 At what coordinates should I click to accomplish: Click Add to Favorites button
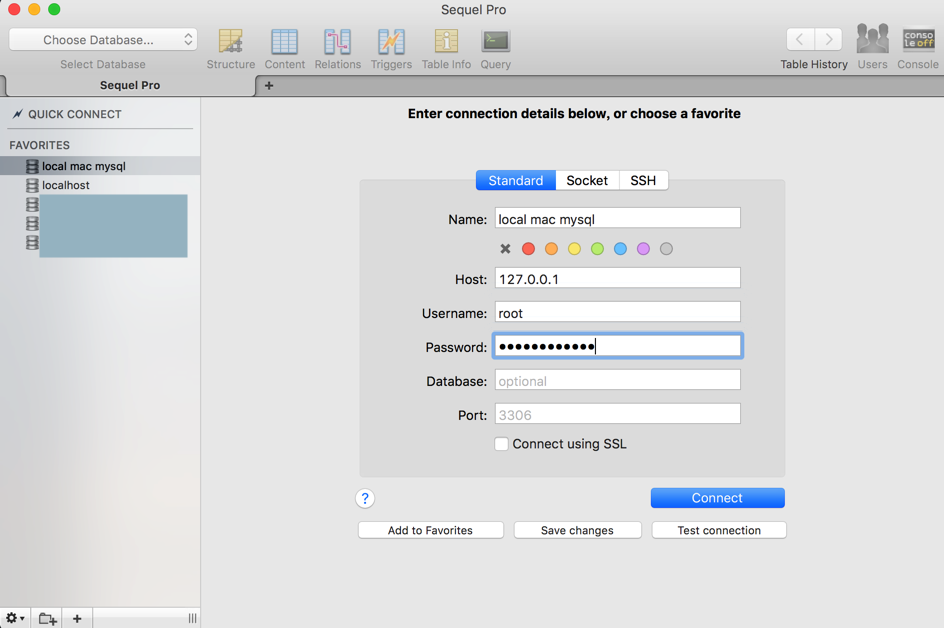(430, 530)
